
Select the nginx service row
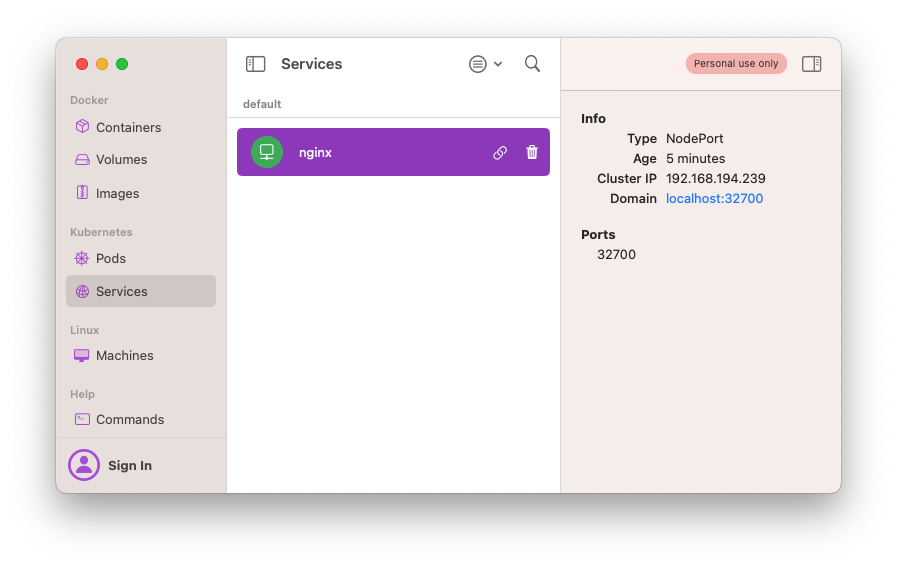(x=393, y=152)
